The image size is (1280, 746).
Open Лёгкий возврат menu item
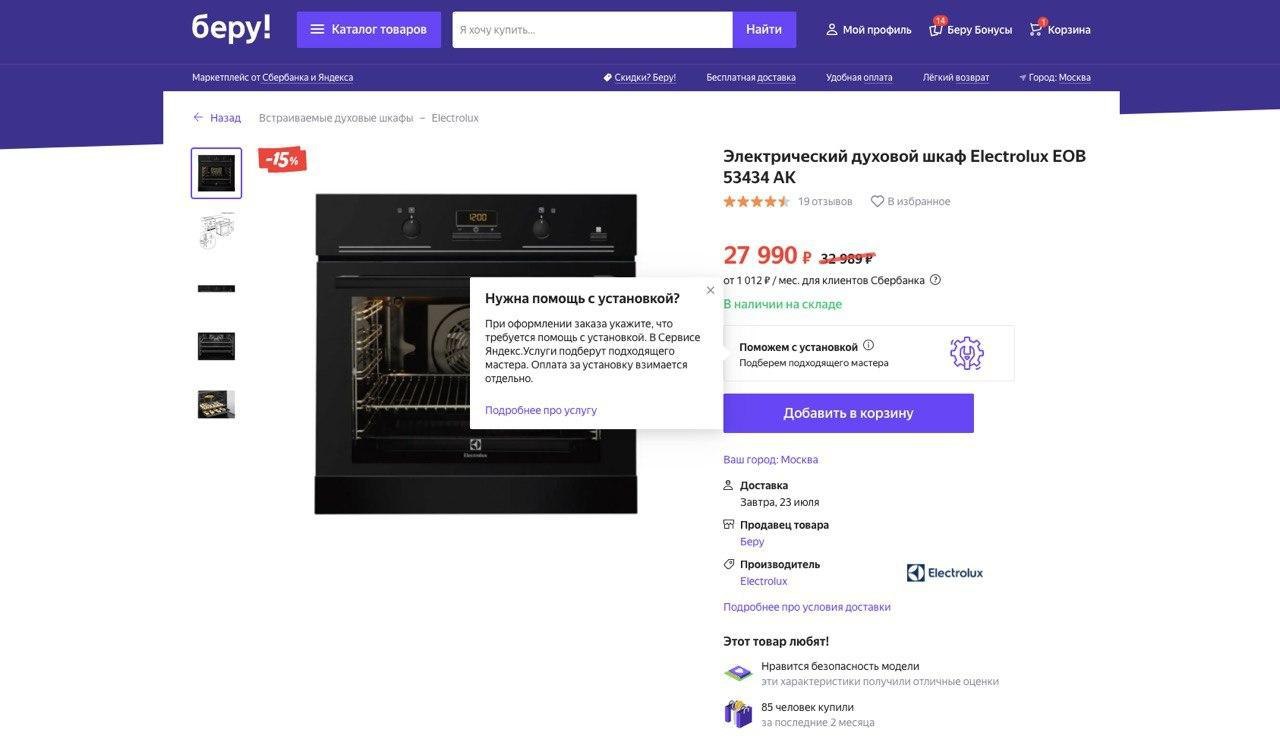click(x=956, y=77)
